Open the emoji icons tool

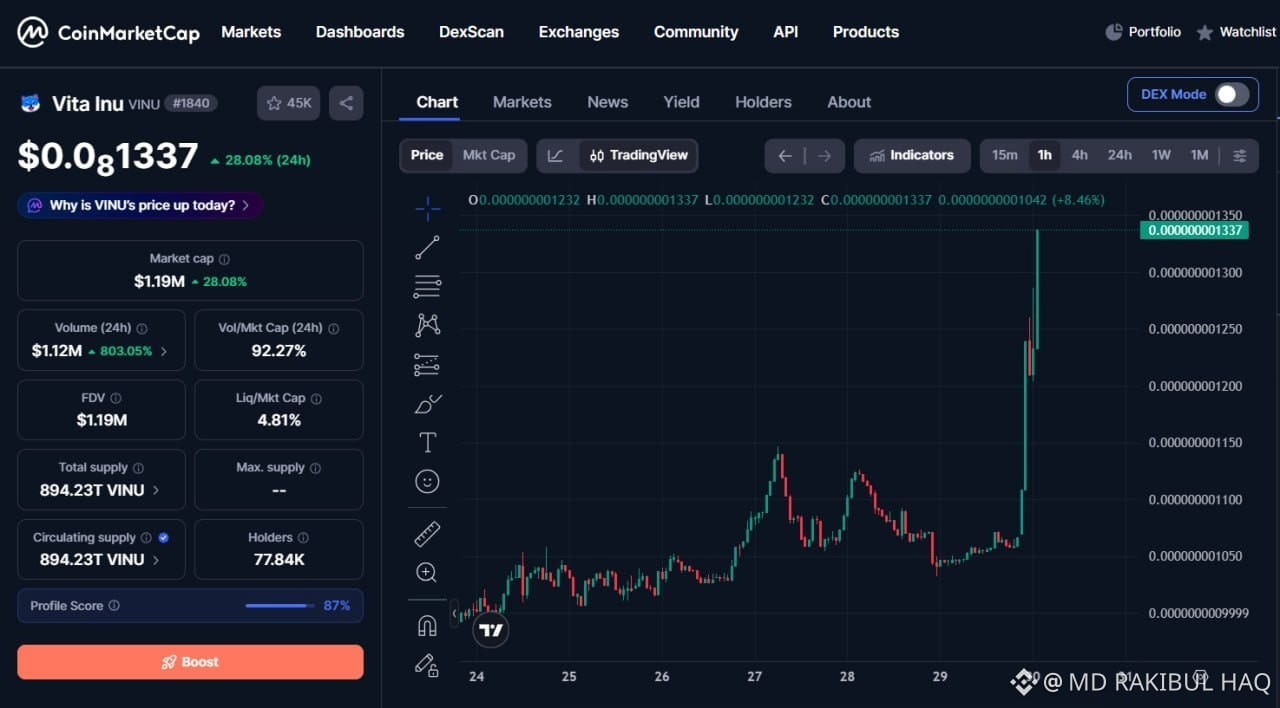pyautogui.click(x=427, y=482)
